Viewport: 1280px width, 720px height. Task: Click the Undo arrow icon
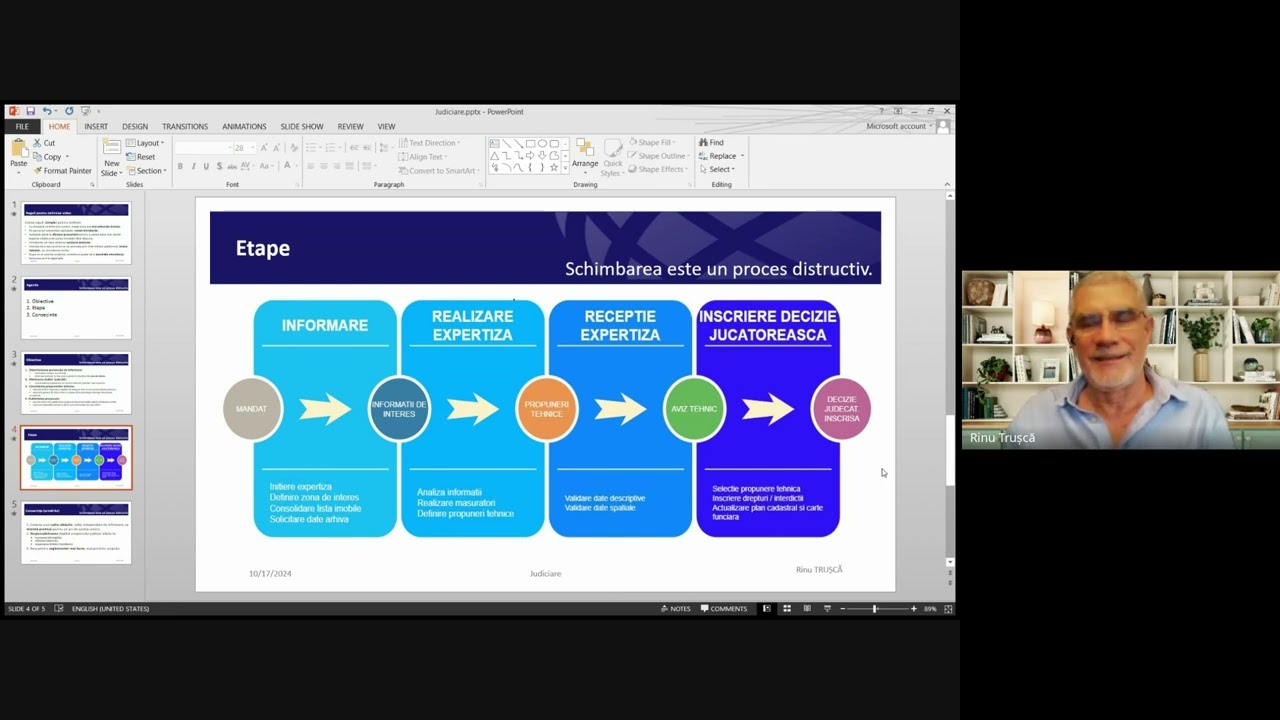point(45,111)
